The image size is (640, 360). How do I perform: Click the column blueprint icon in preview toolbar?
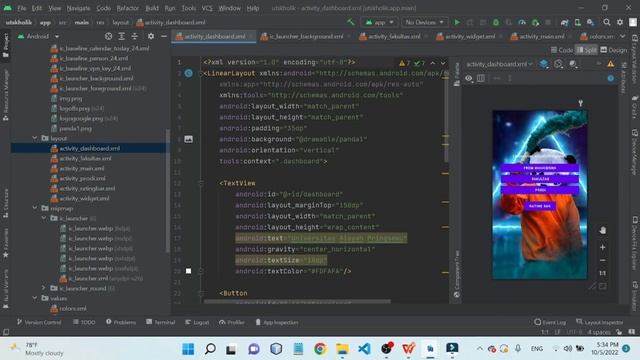pyautogui.click(x=481, y=78)
